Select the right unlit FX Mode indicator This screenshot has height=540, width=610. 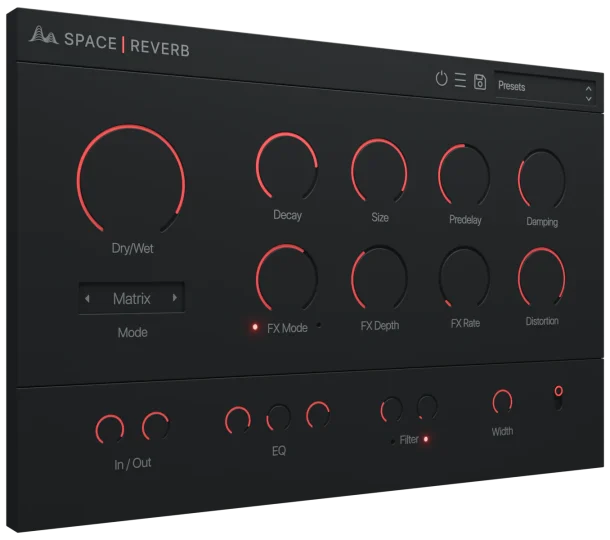(319, 324)
